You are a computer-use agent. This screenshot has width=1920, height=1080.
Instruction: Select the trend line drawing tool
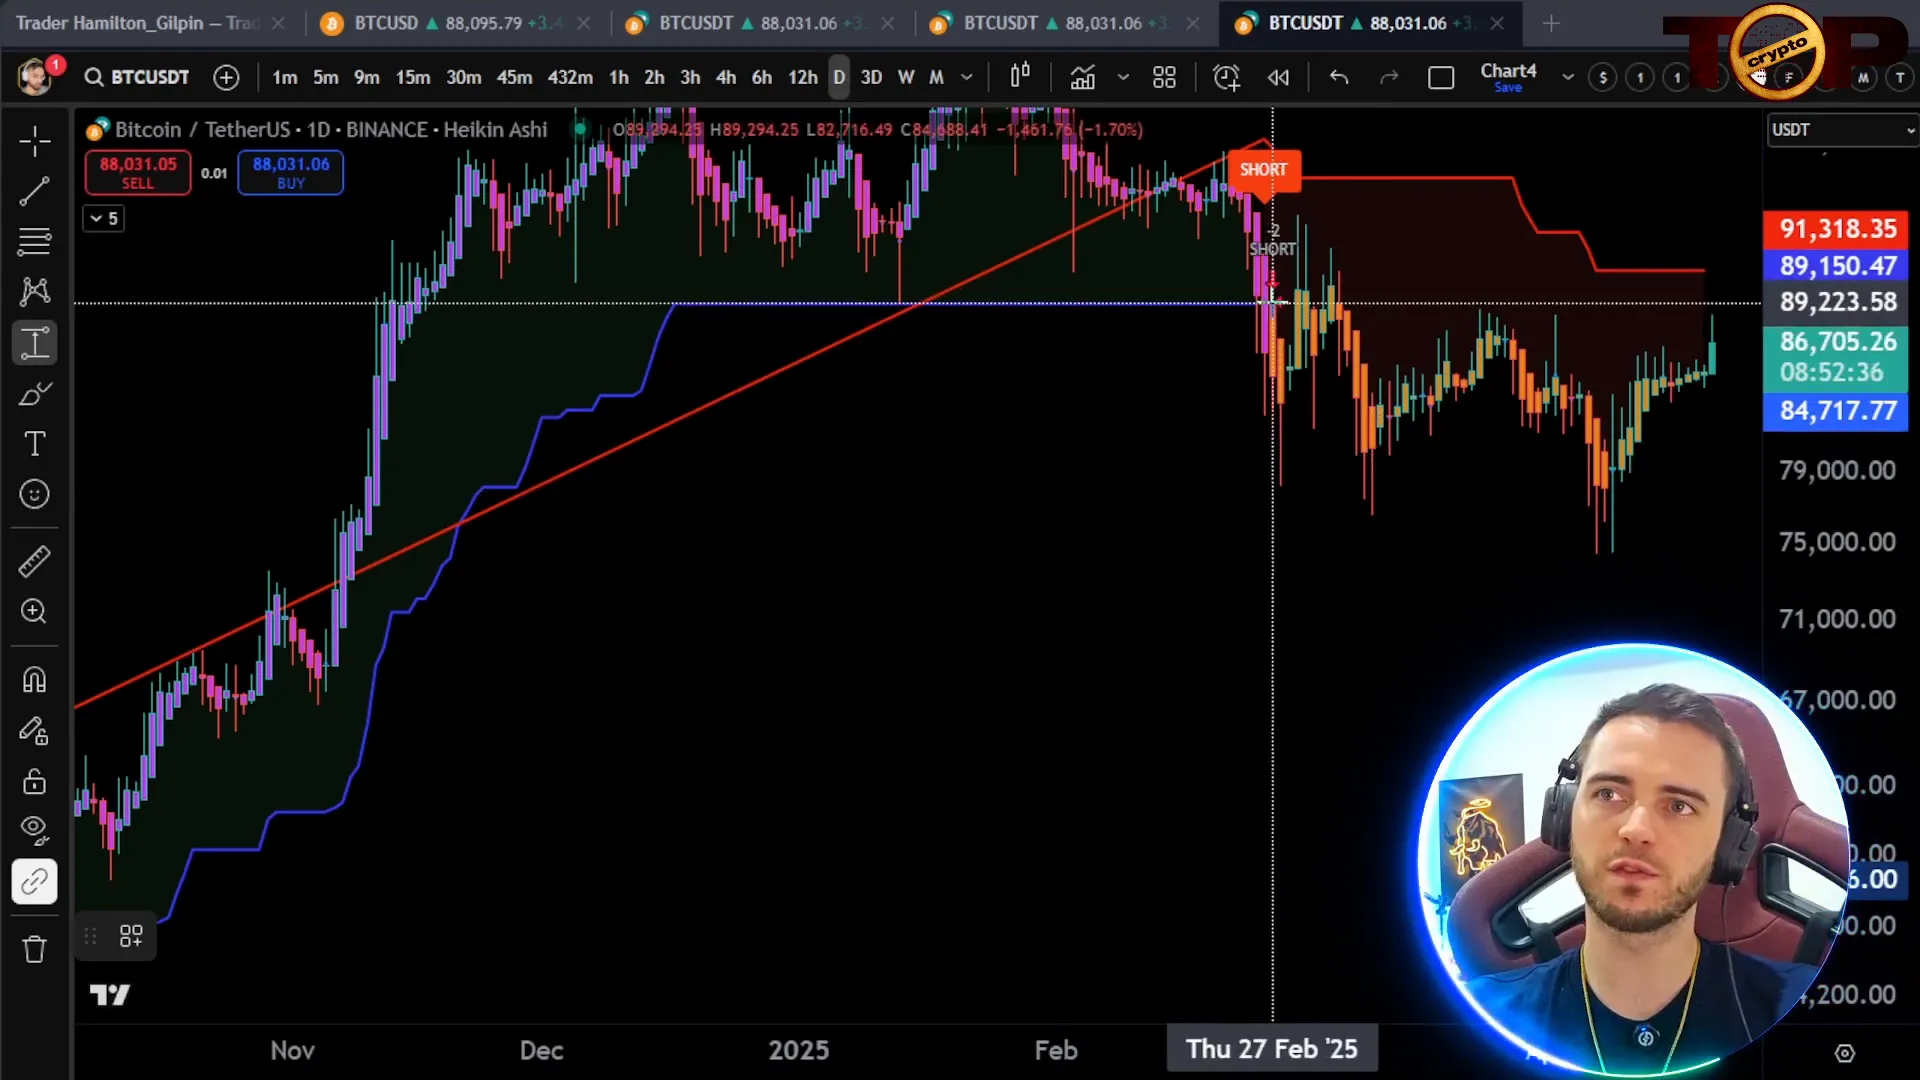pos(35,191)
